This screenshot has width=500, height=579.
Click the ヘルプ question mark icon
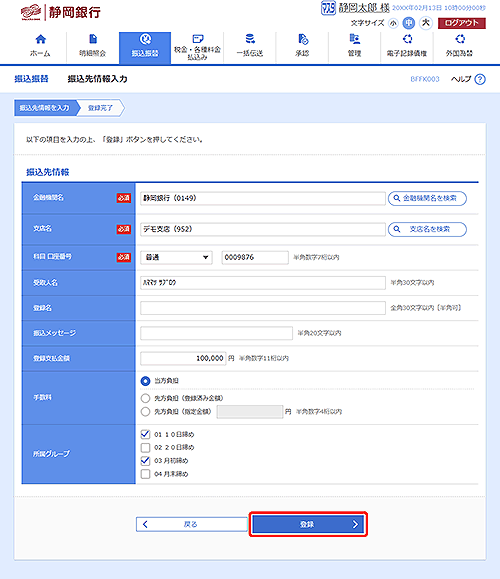(480, 79)
